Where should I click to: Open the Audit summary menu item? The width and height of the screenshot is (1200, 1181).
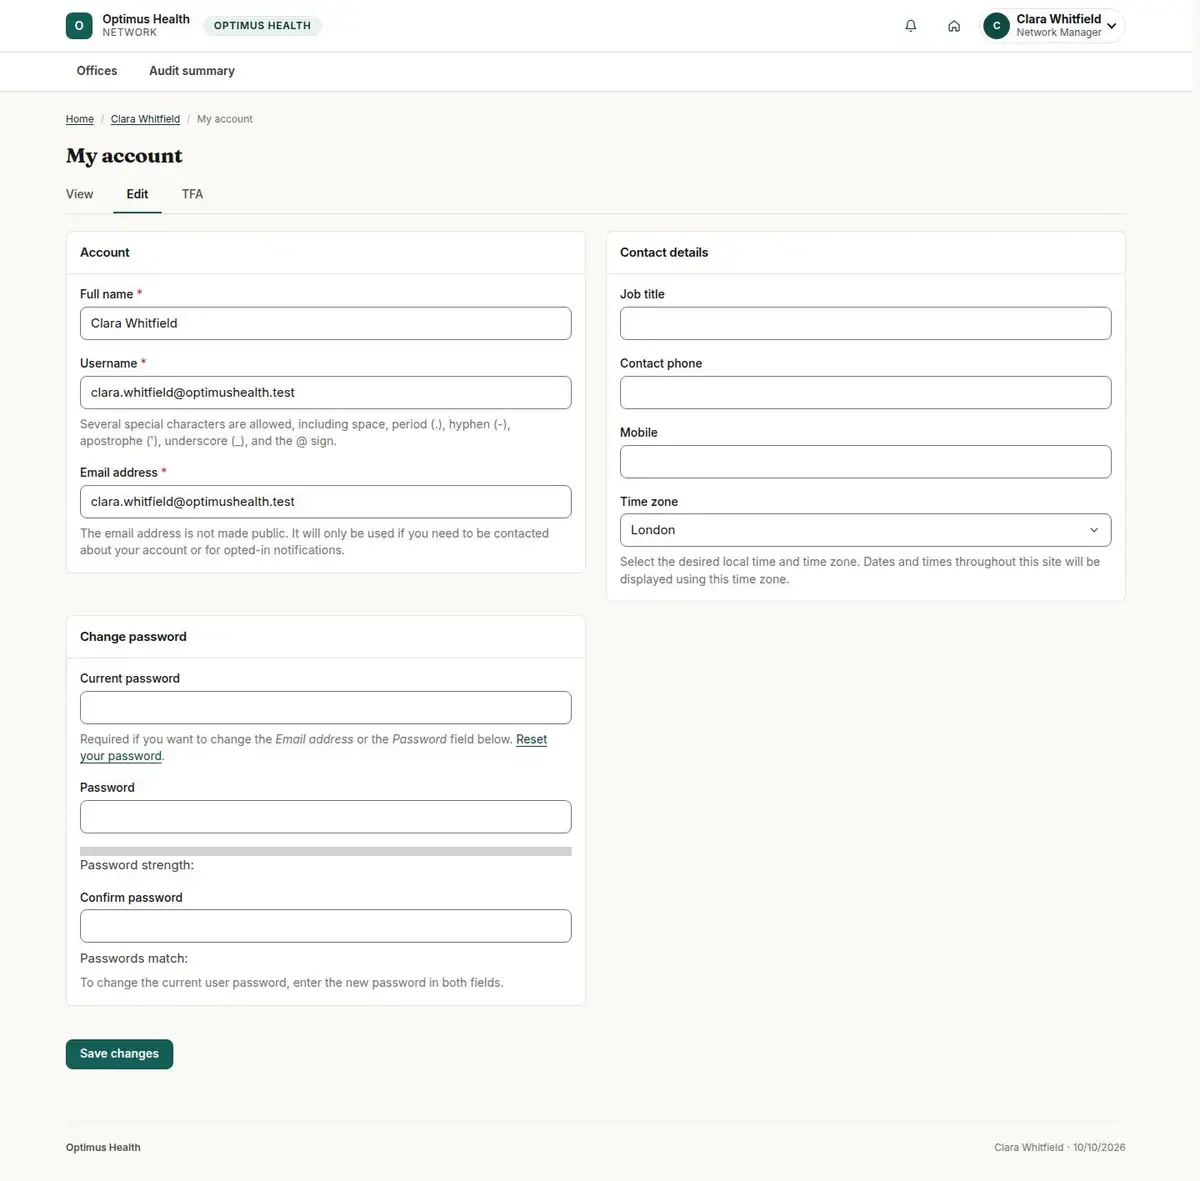tap(192, 71)
